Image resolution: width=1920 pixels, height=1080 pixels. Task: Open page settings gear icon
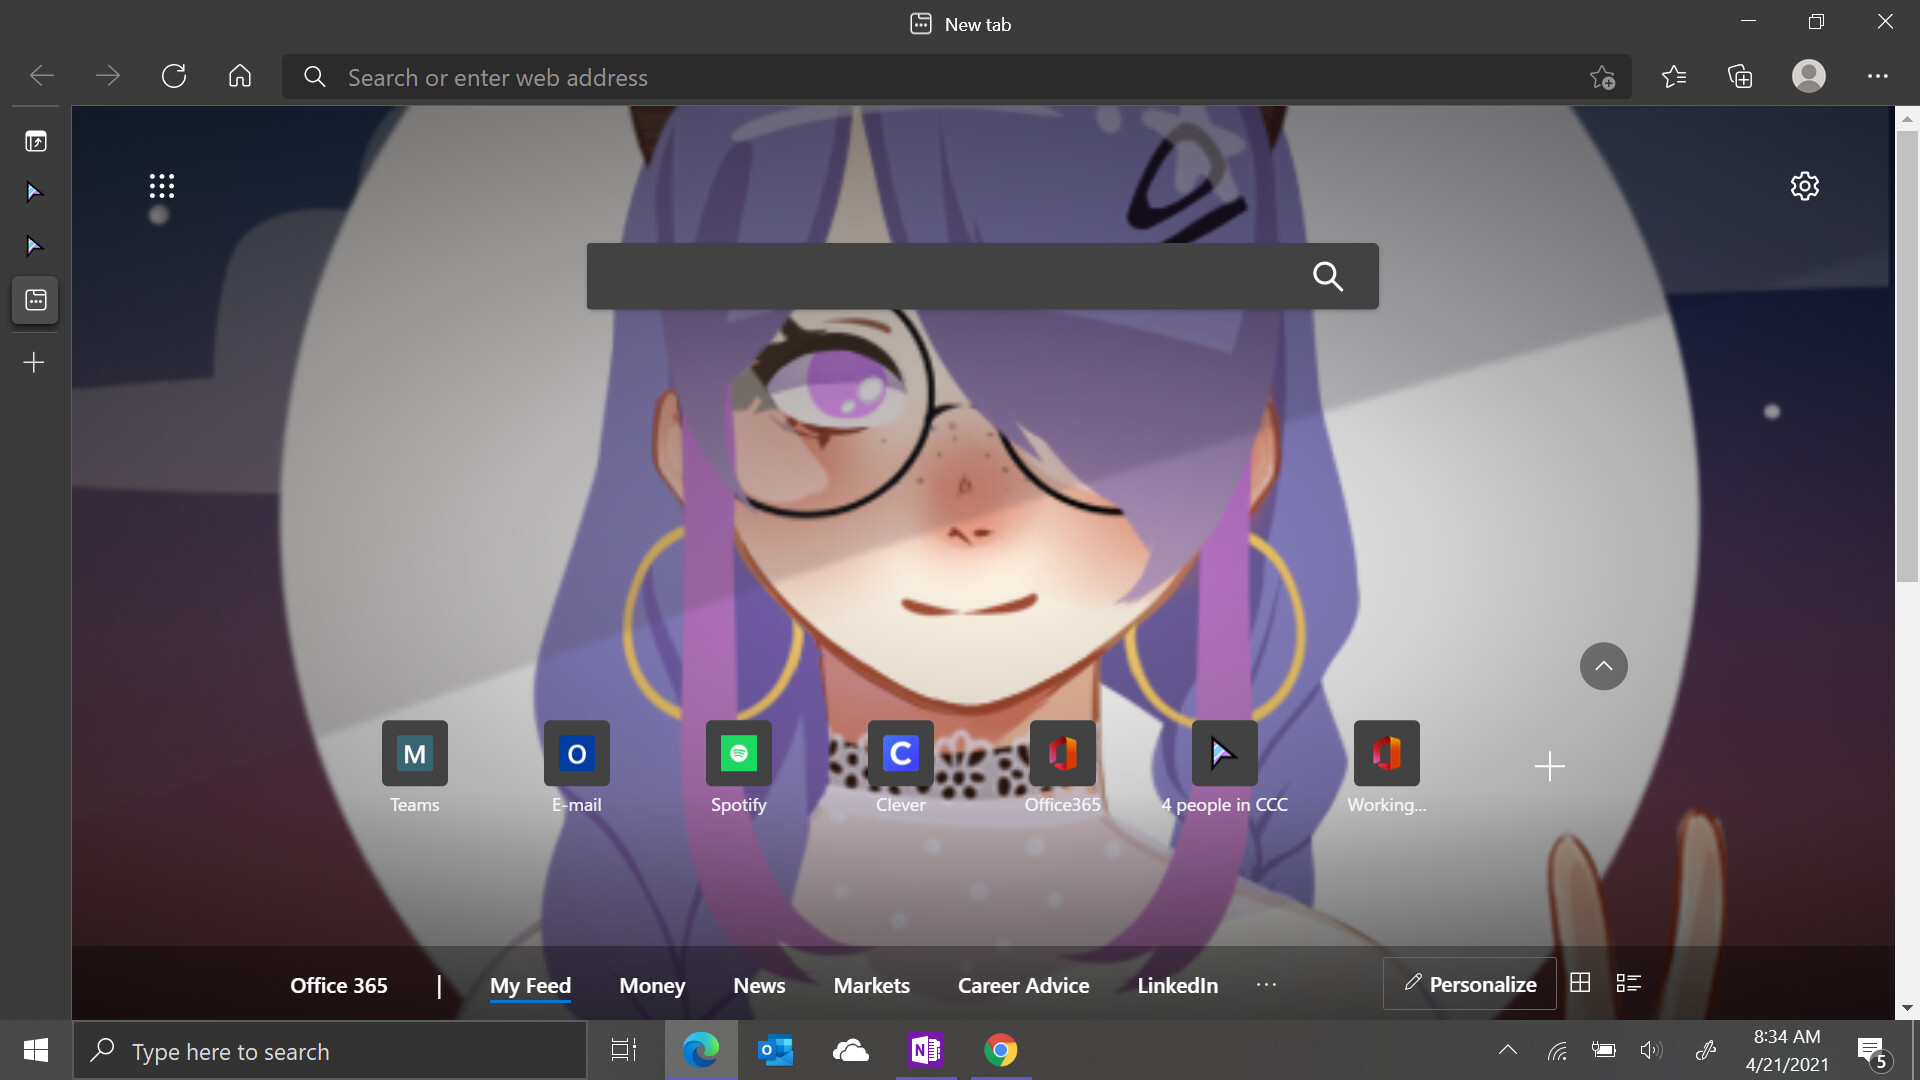[x=1804, y=186]
